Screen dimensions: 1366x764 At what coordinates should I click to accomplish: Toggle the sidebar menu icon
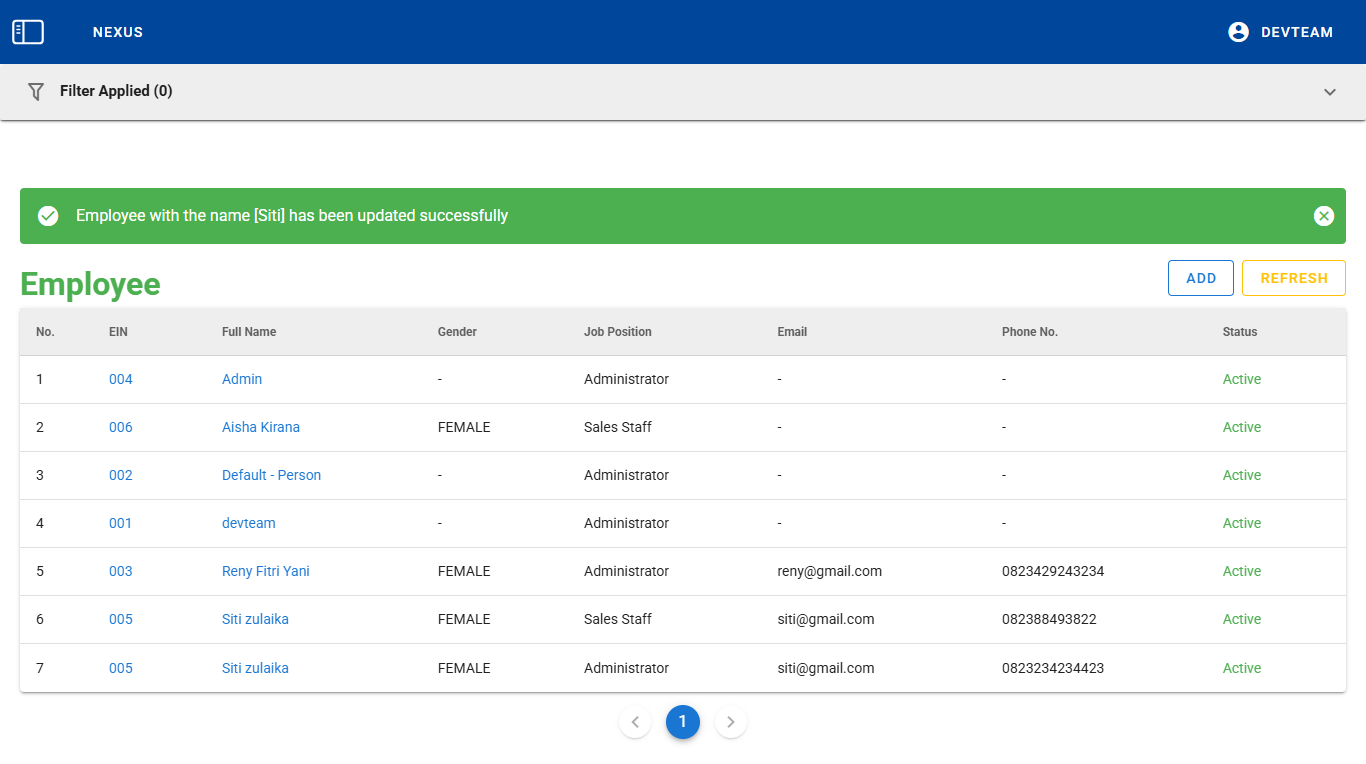[x=28, y=32]
